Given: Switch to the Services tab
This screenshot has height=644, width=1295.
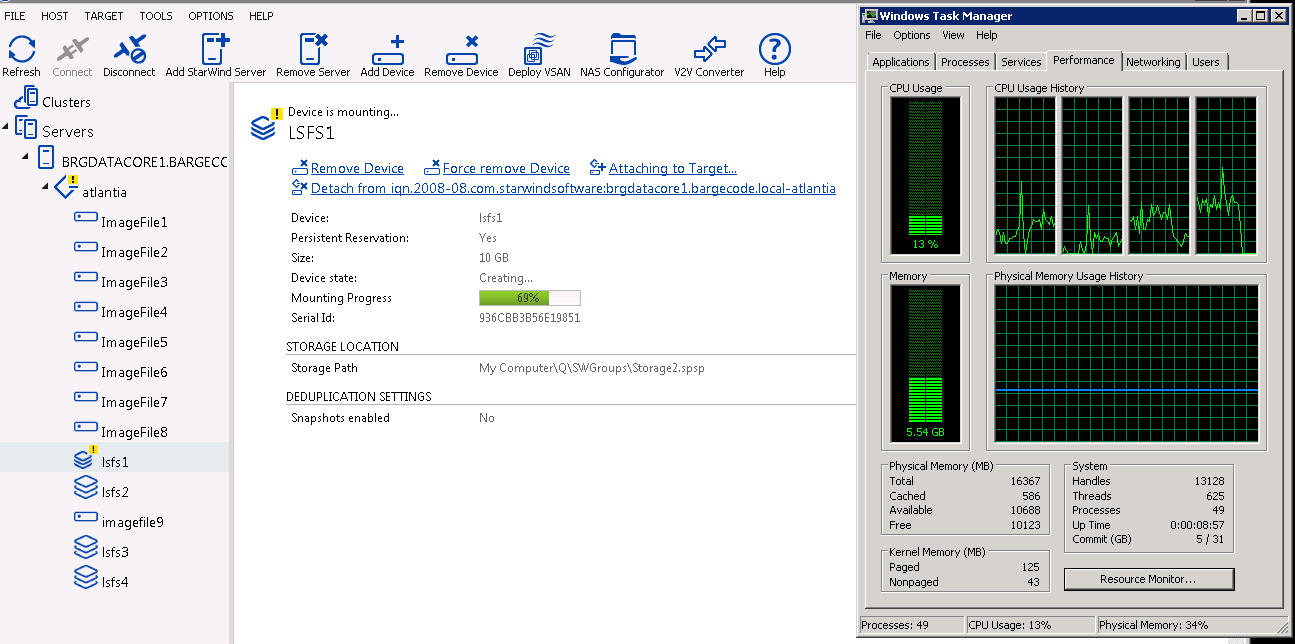Looking at the screenshot, I should point(1021,62).
